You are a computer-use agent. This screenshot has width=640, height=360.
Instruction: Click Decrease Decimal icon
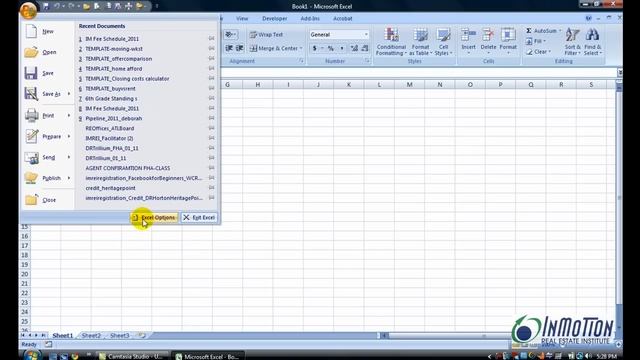coord(364,48)
